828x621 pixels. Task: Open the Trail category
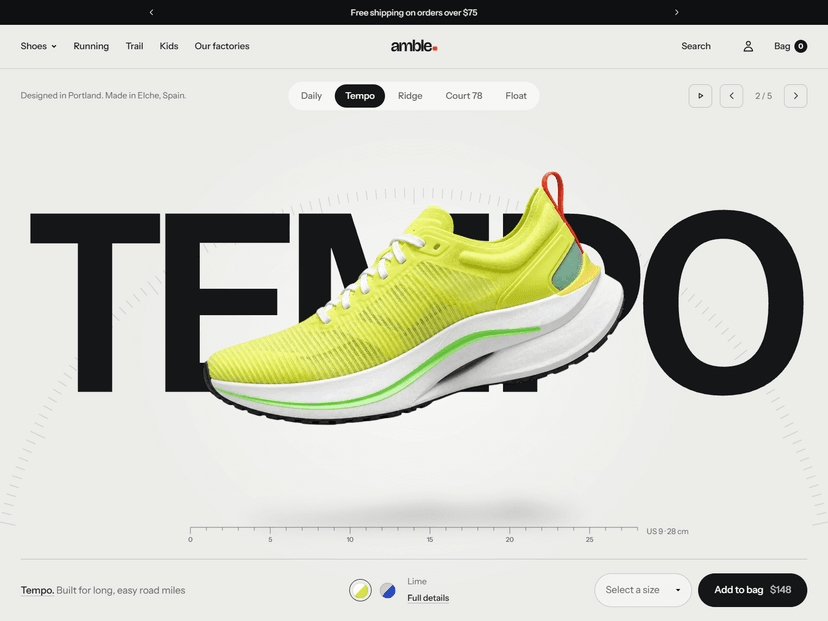[134, 46]
